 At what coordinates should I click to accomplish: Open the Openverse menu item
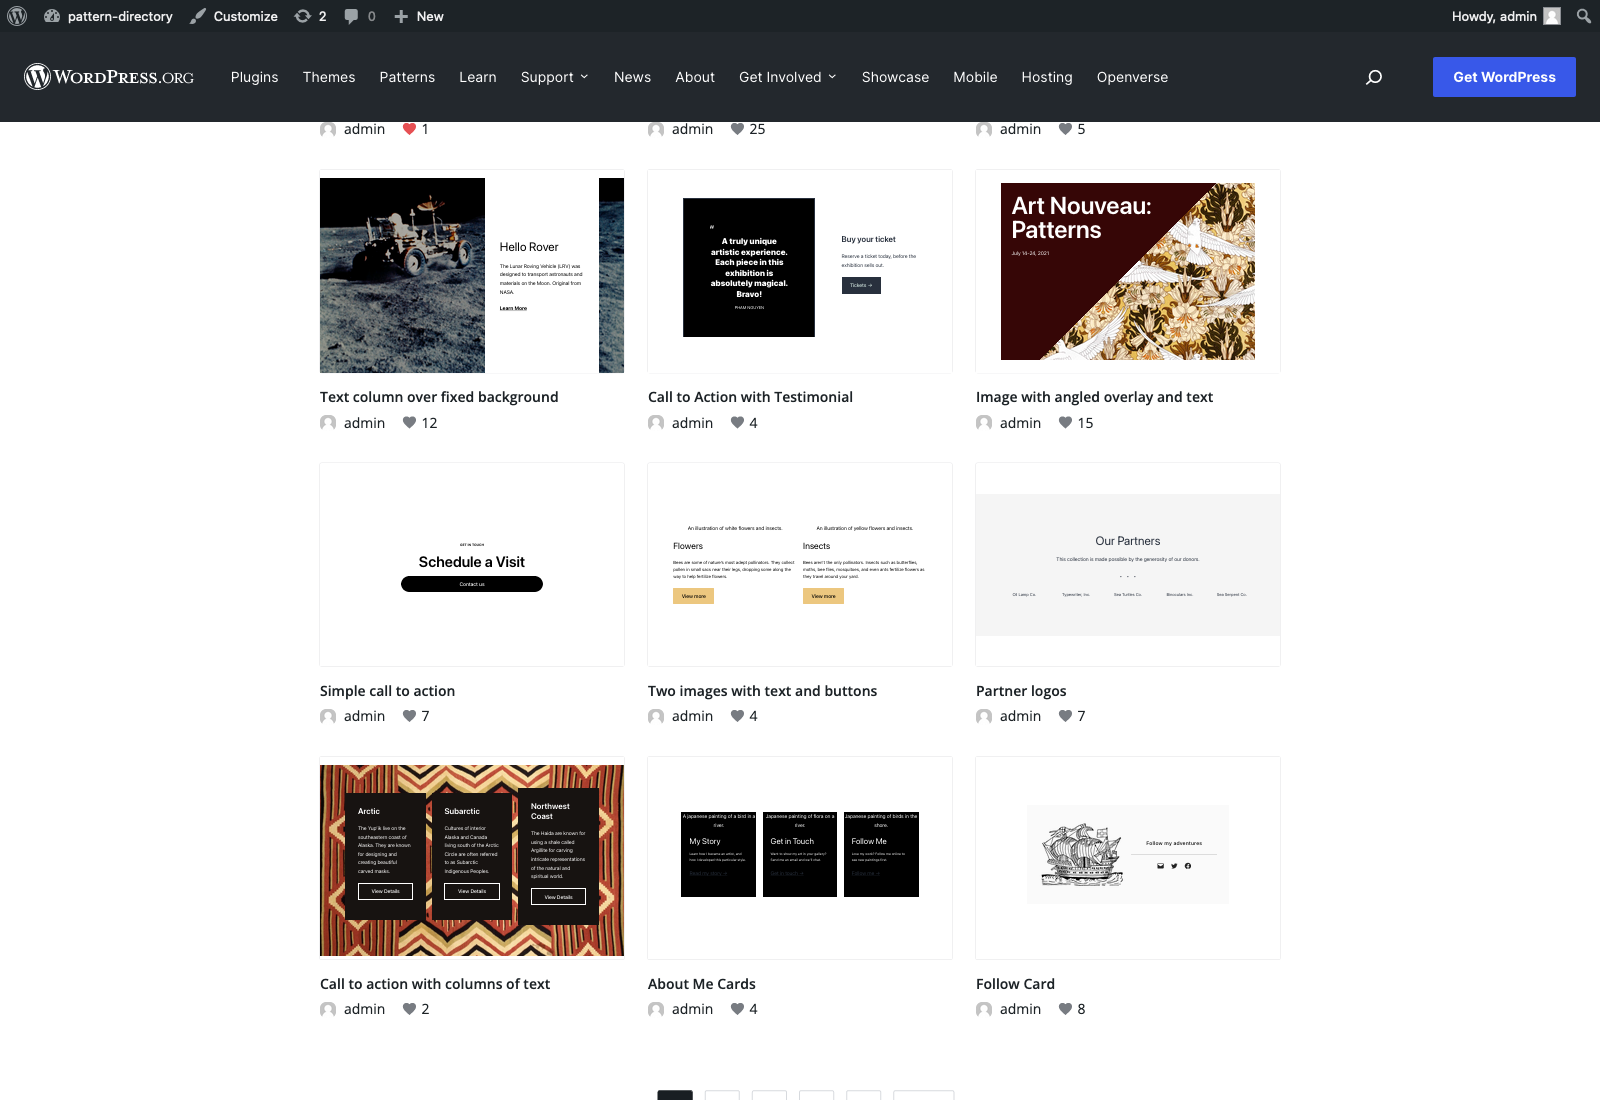[x=1132, y=77]
